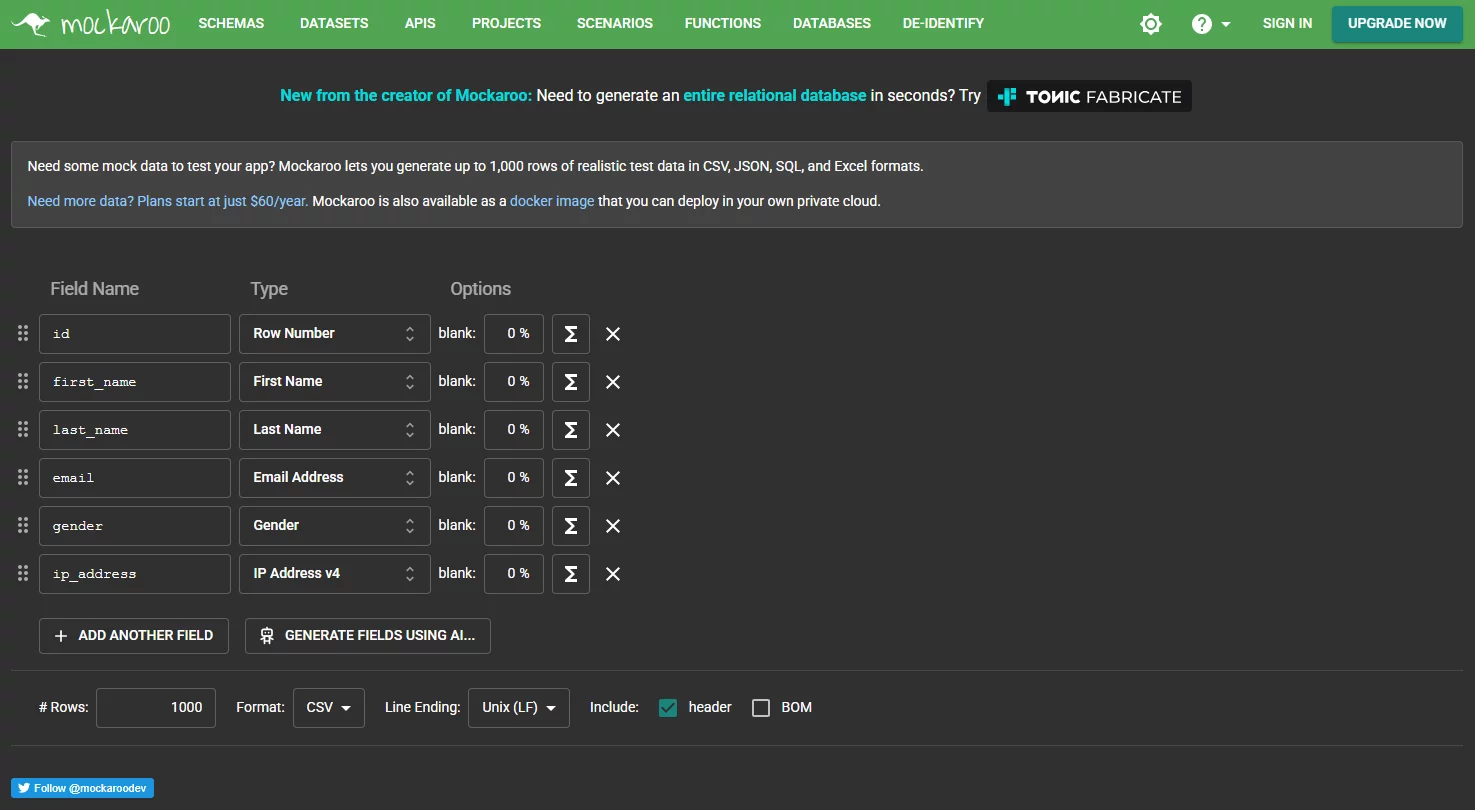Expand the Line Ending Unix (LF) dropdown
Image resolution: width=1475 pixels, height=810 pixels.
coord(518,708)
